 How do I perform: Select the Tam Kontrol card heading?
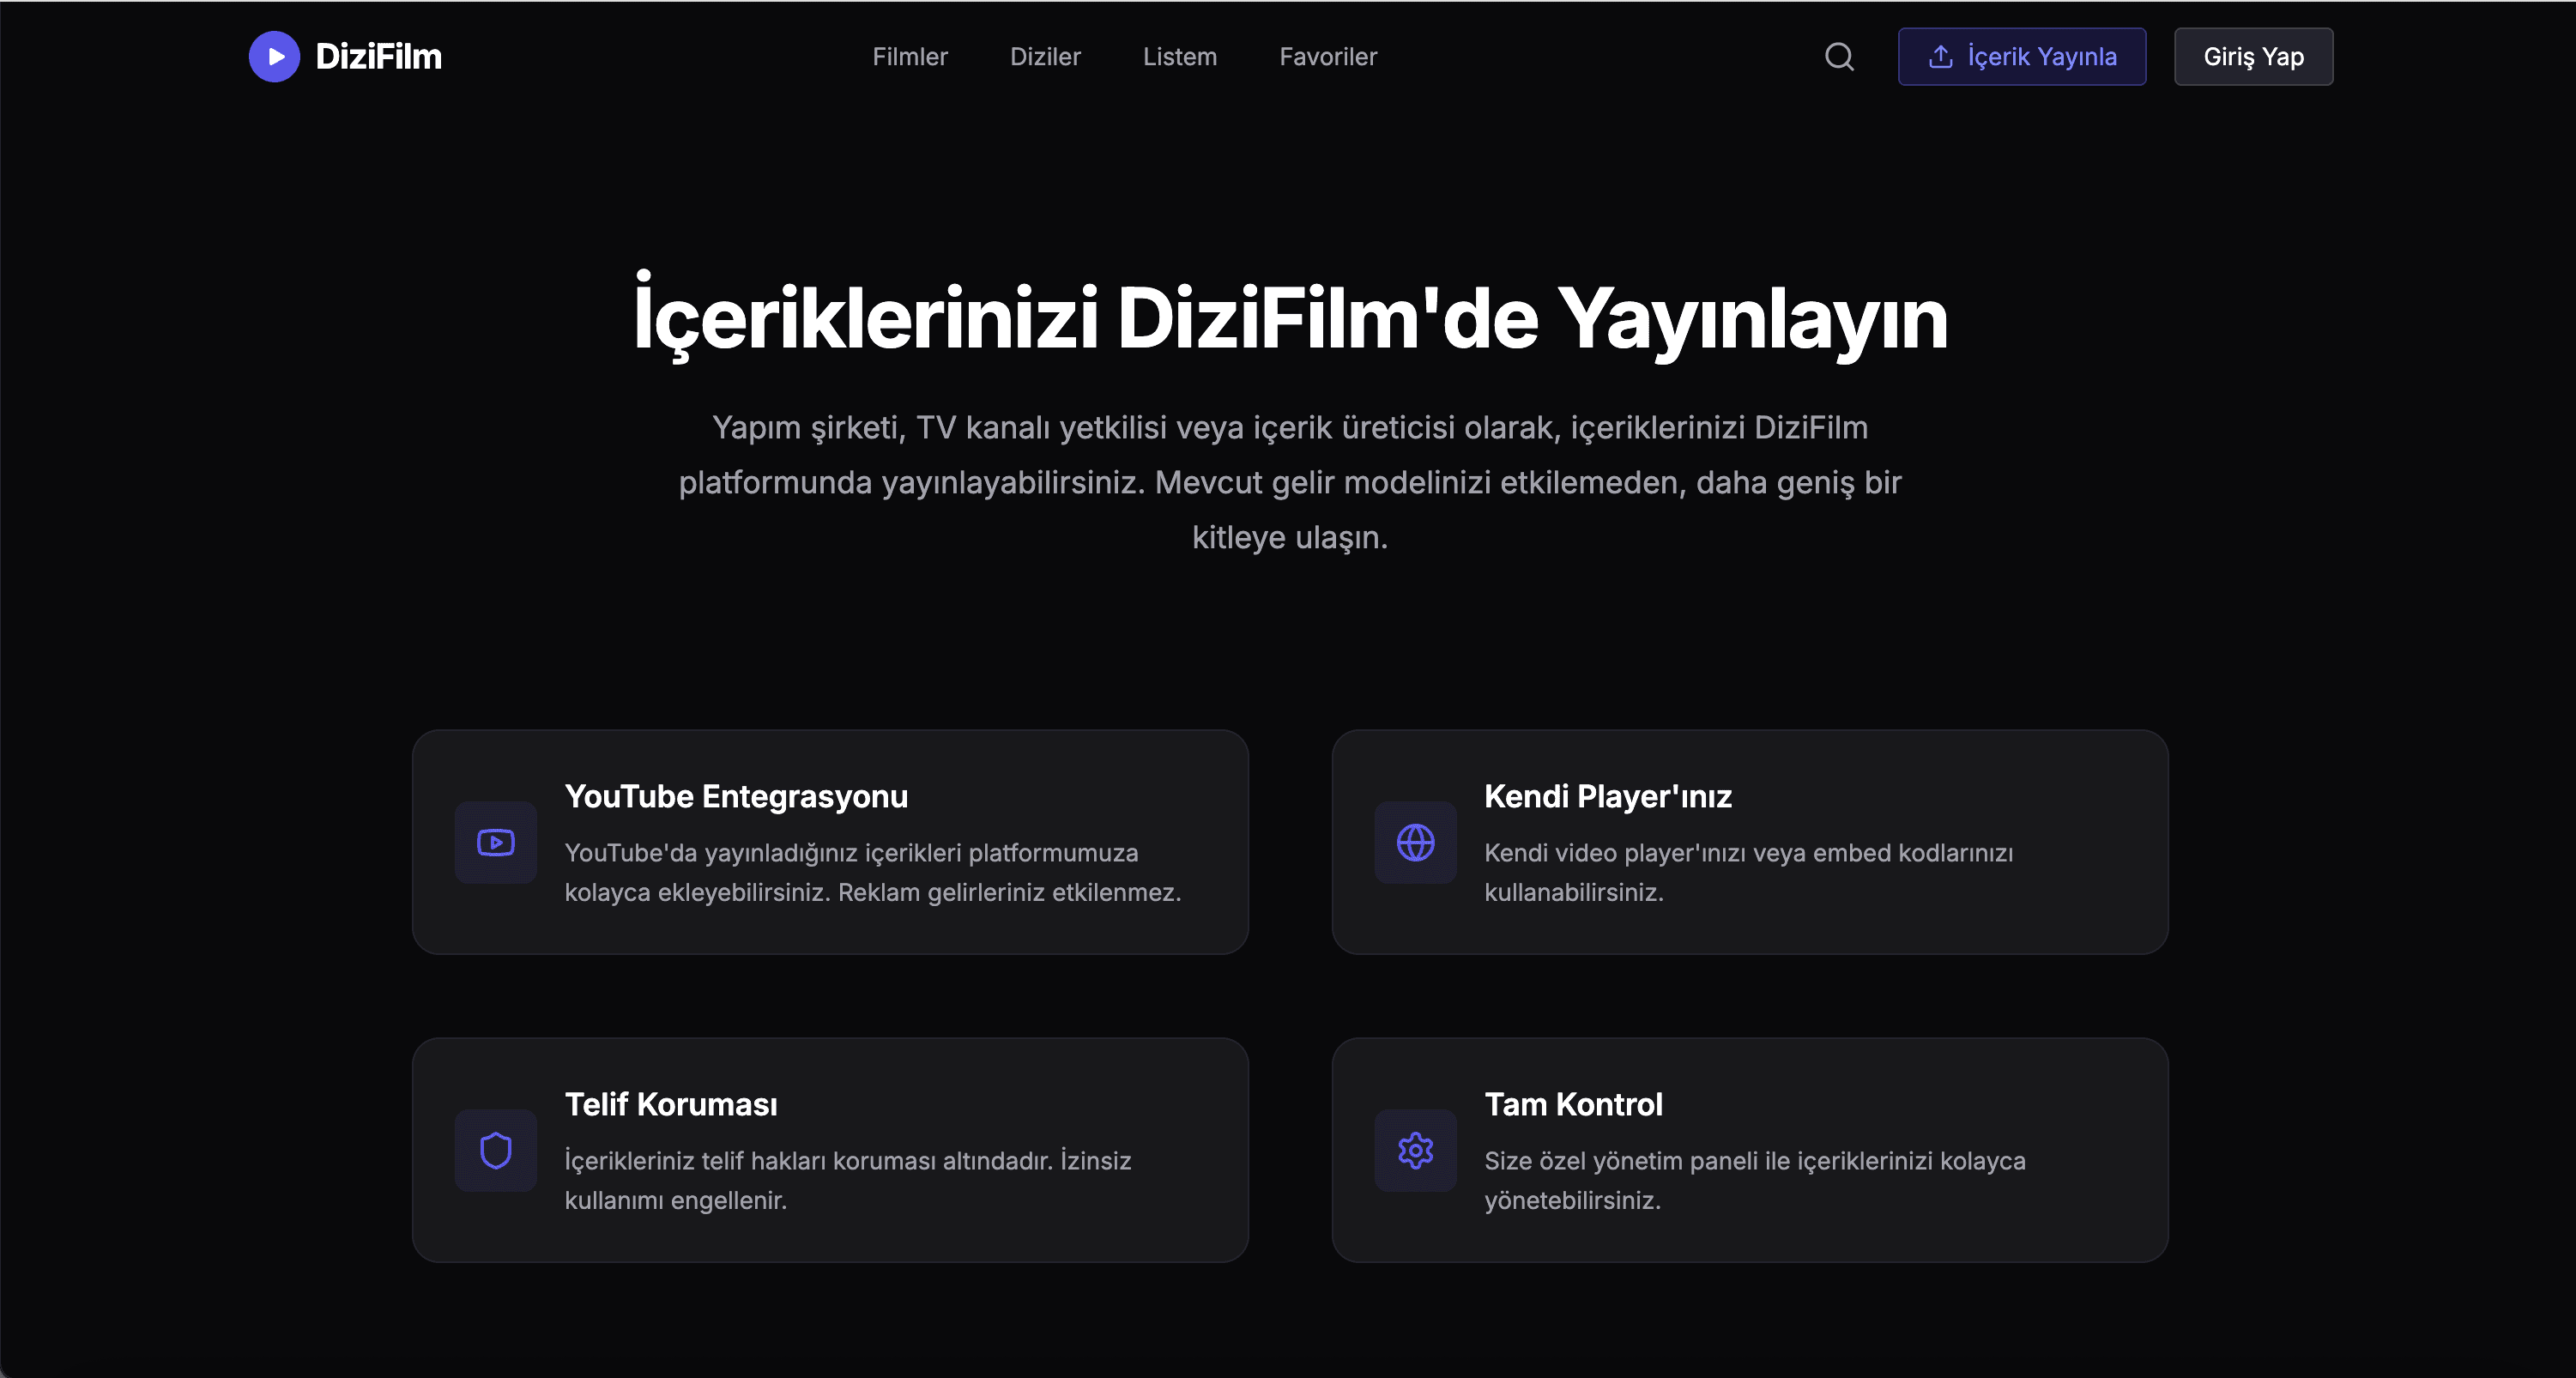click(x=1573, y=1104)
